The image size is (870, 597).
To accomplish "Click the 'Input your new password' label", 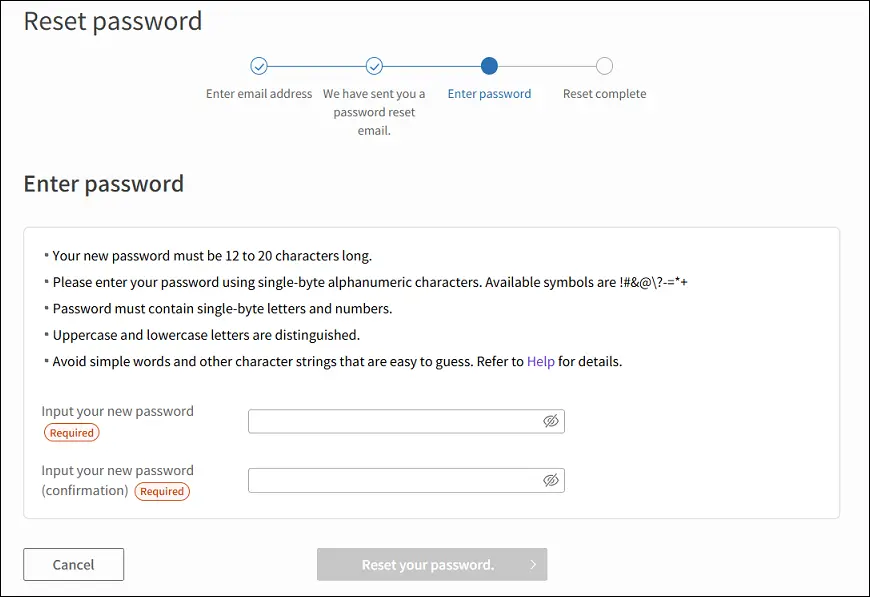I will pyautogui.click(x=117, y=411).
